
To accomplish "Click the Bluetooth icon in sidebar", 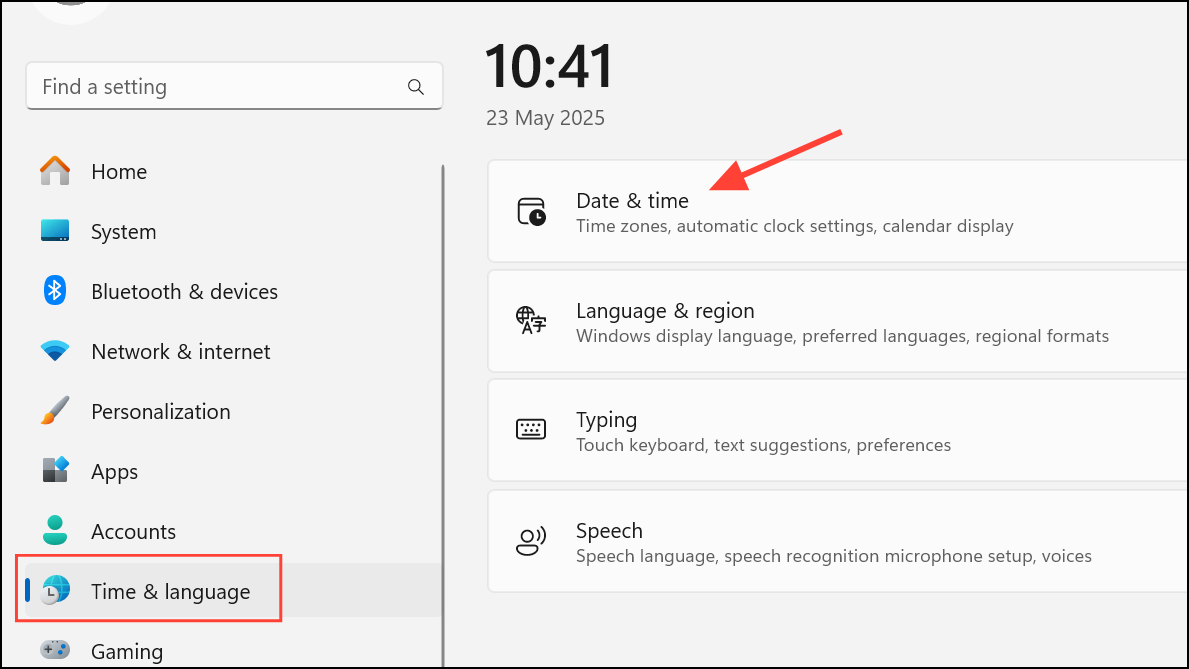I will (x=55, y=291).
